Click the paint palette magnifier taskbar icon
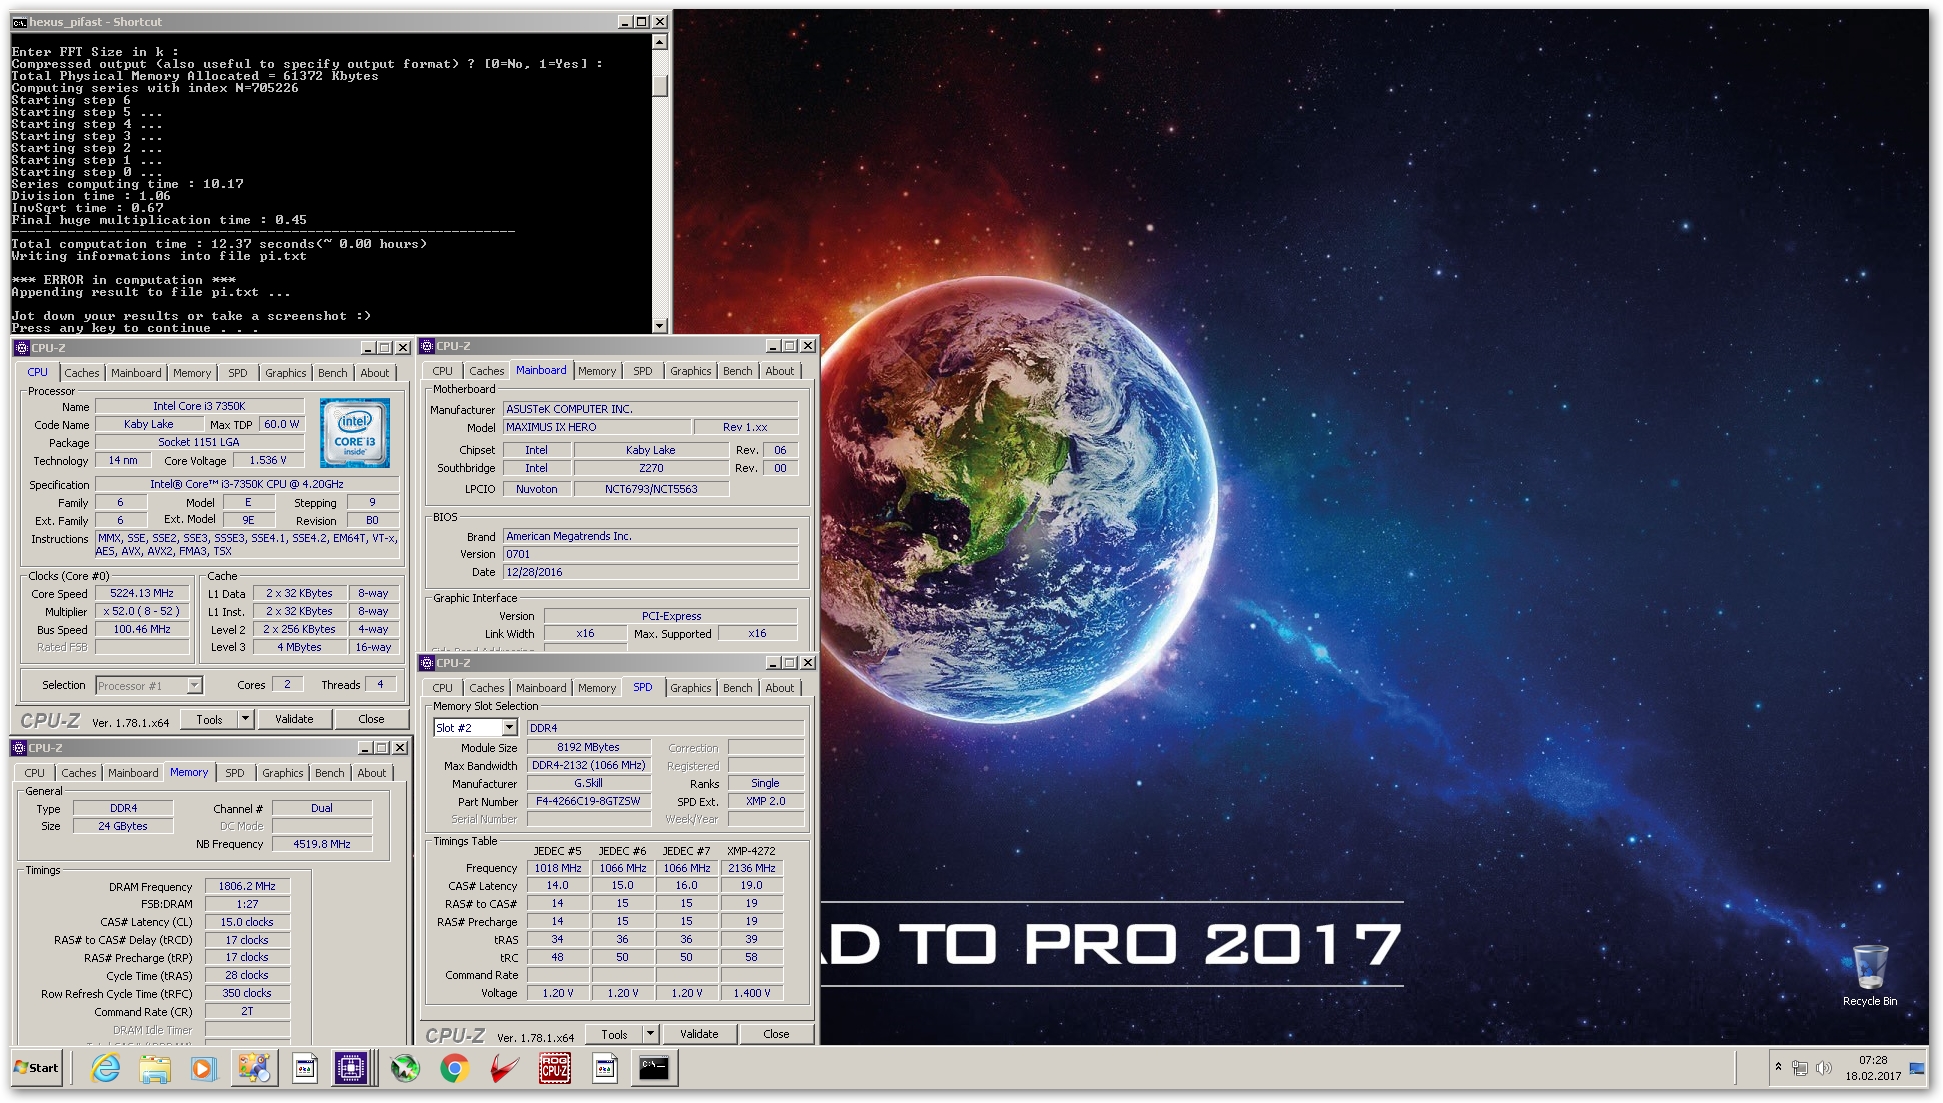This screenshot has width=1943, height=1103. pos(254,1068)
